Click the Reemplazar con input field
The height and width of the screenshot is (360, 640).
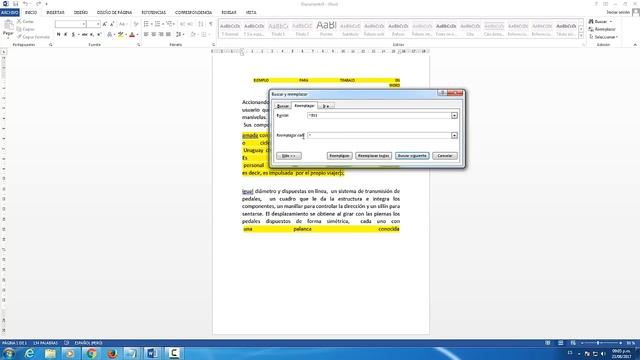379,136
